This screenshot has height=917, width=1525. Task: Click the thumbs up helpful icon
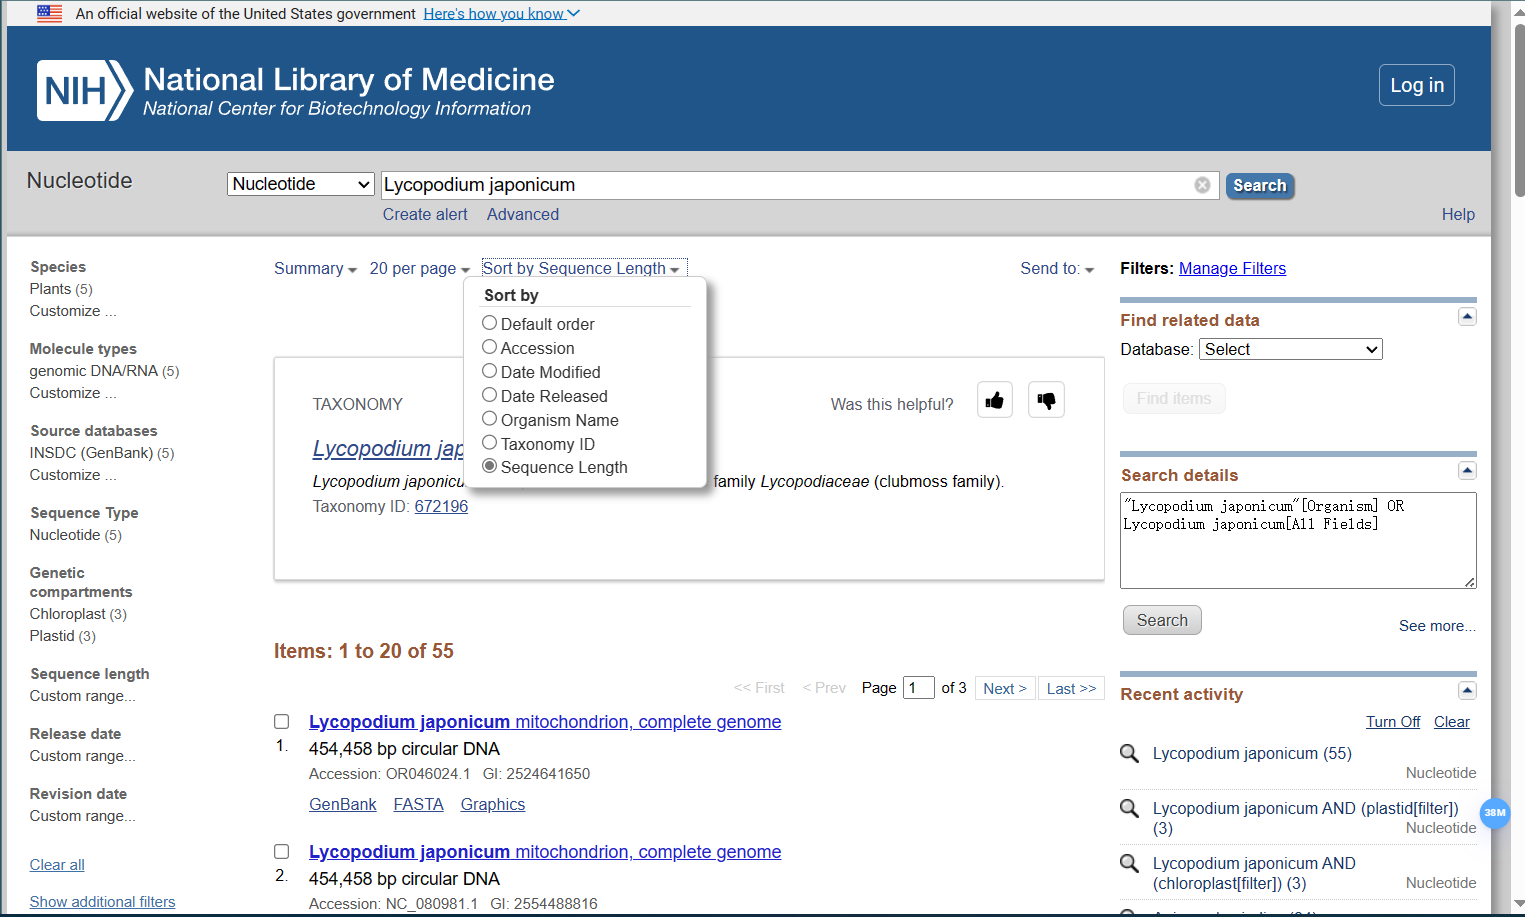coord(994,400)
